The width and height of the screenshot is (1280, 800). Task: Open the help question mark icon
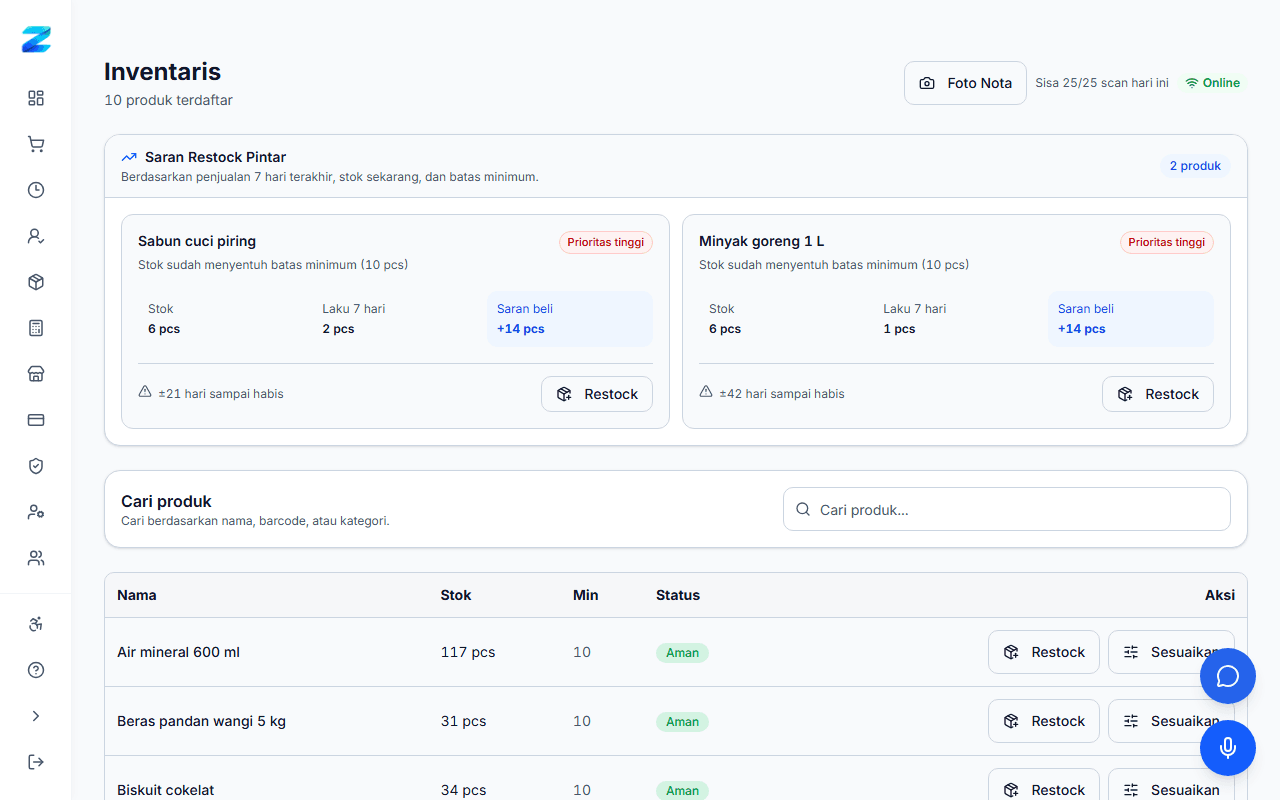(36, 670)
